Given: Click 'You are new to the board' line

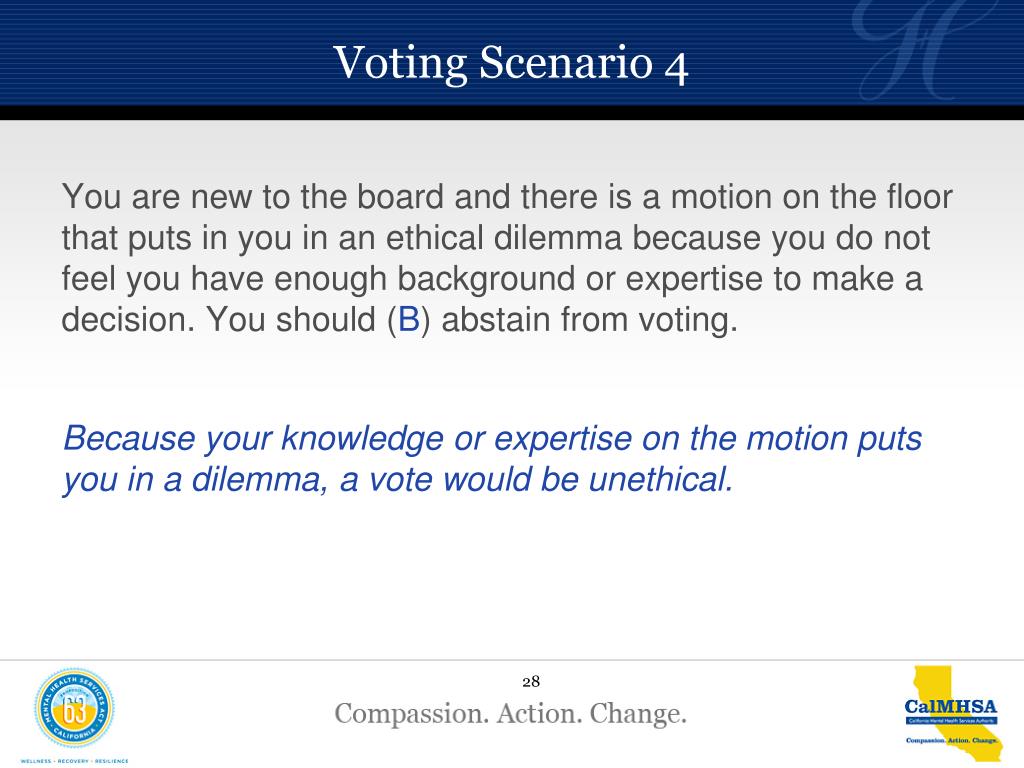Looking at the screenshot, I should [x=253, y=197].
